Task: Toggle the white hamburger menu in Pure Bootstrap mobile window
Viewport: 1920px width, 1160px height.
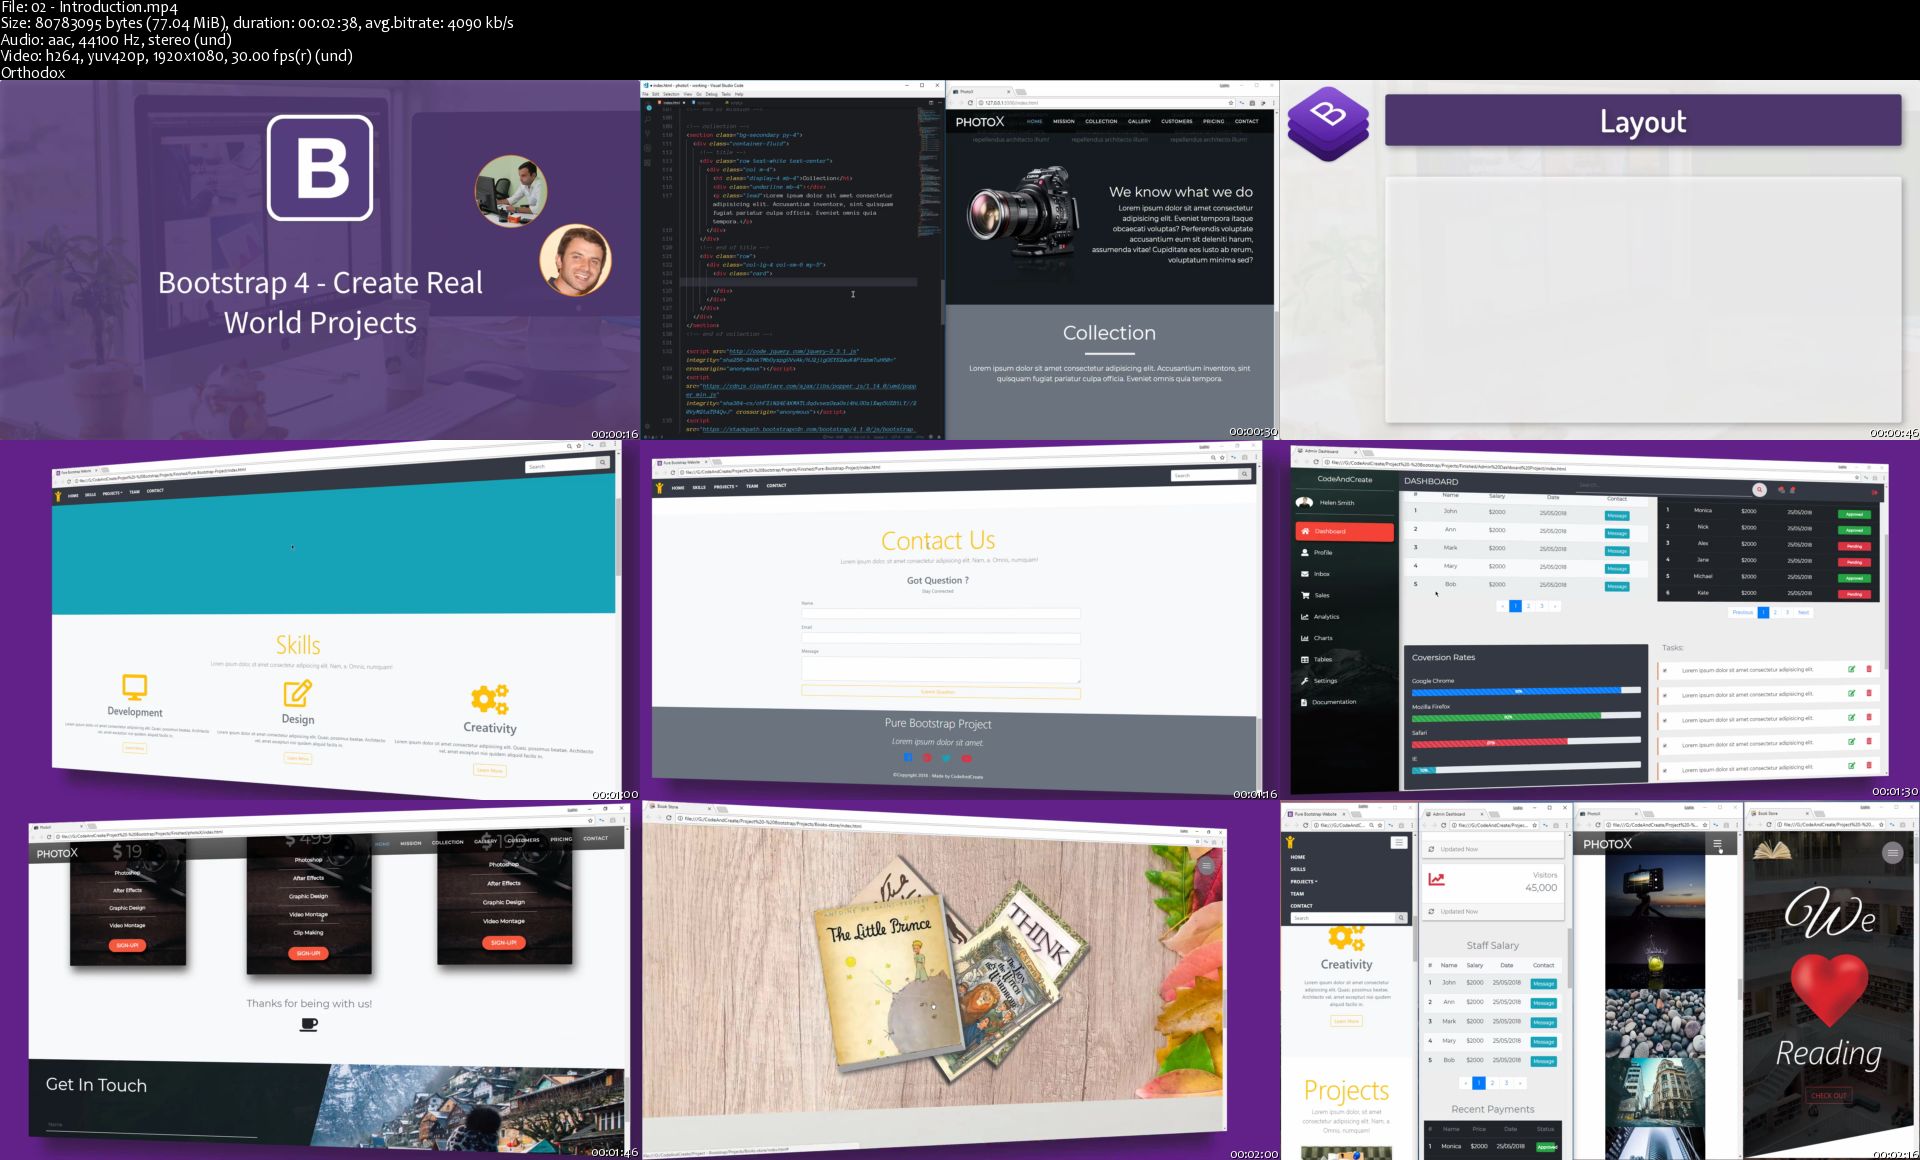Action: 1399,843
